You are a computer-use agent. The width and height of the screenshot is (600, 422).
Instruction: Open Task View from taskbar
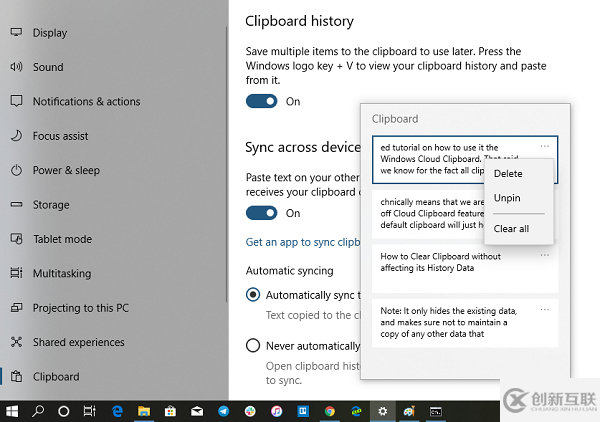point(90,412)
